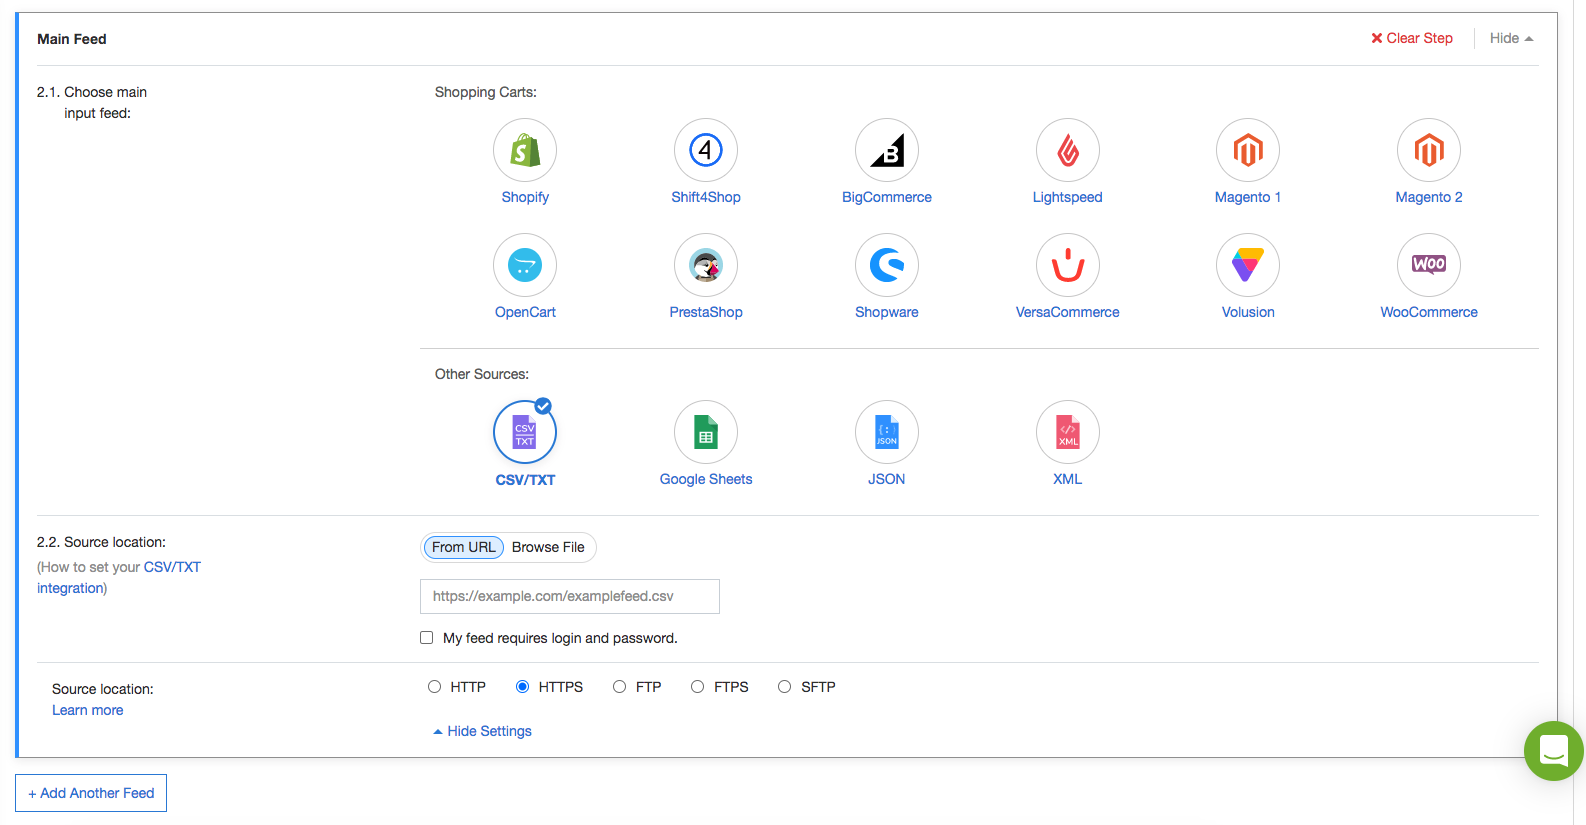The height and width of the screenshot is (825, 1586).
Task: Click Add Another Feed button
Action: [x=91, y=793]
